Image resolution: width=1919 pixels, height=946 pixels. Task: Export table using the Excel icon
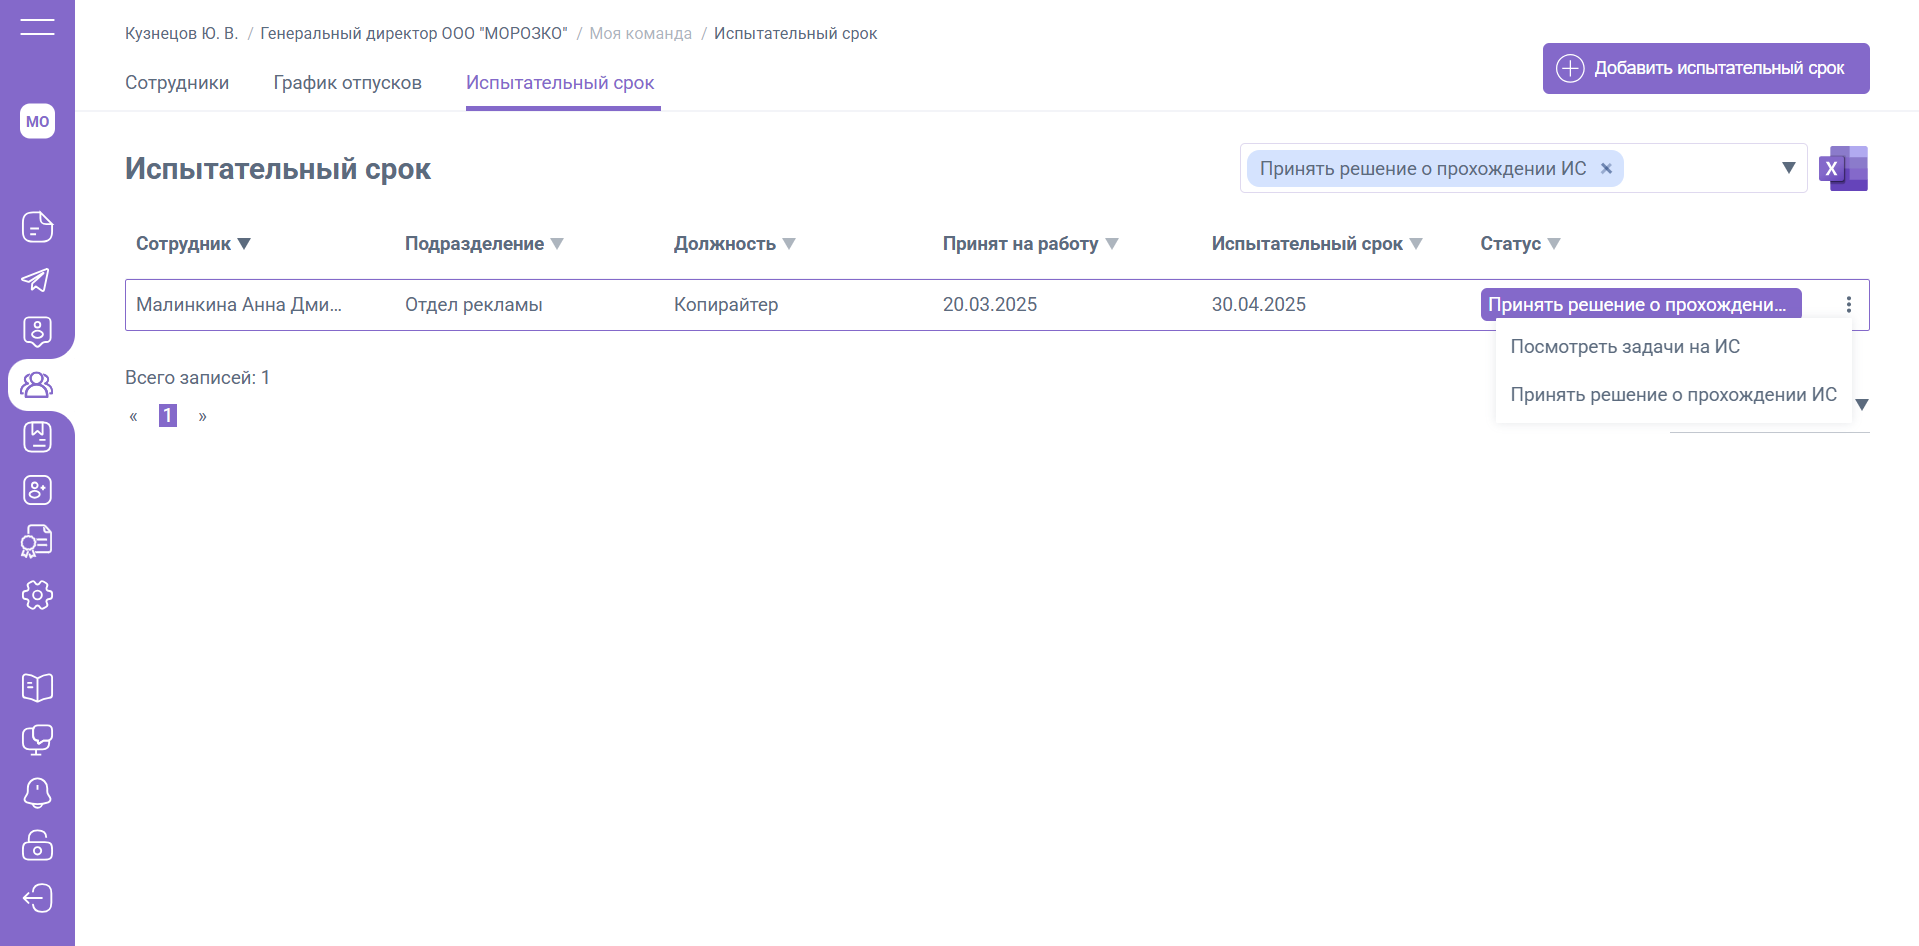pos(1843,168)
